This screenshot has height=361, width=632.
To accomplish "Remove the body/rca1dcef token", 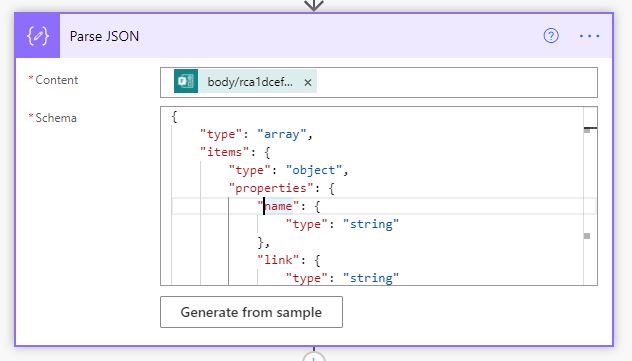I will pyautogui.click(x=308, y=82).
